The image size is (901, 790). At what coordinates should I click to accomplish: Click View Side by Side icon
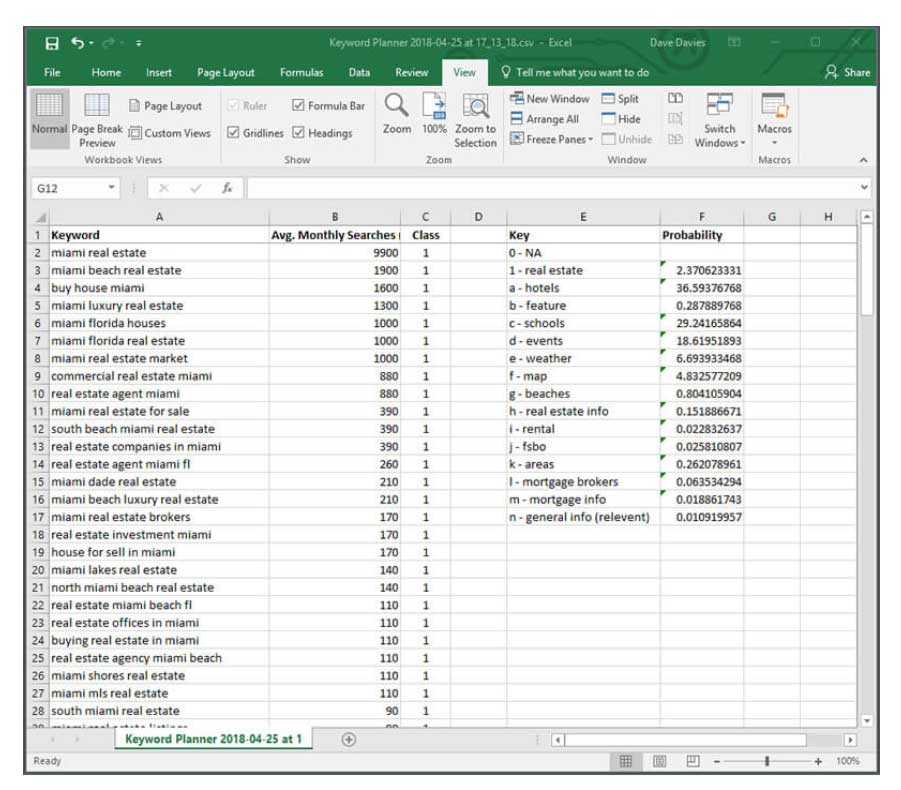(x=675, y=98)
